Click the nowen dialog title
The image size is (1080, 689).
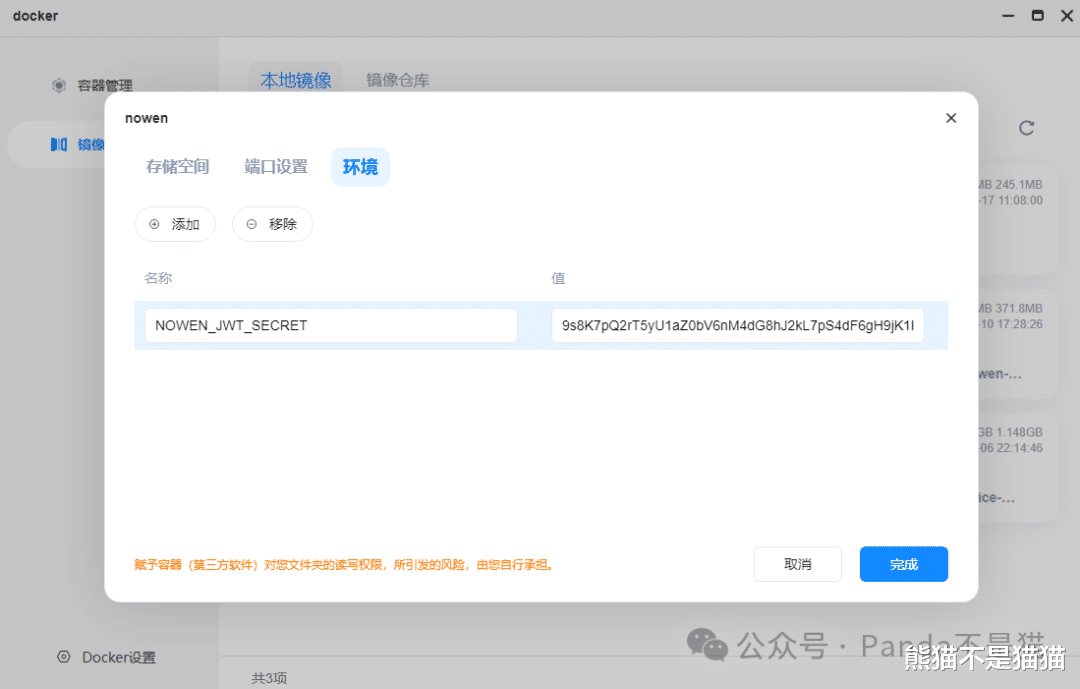click(x=146, y=118)
